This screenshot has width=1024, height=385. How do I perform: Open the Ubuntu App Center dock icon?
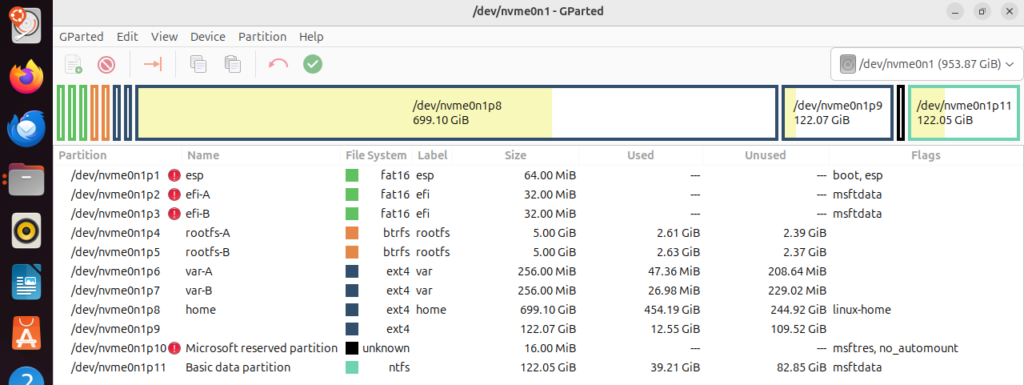coord(26,333)
